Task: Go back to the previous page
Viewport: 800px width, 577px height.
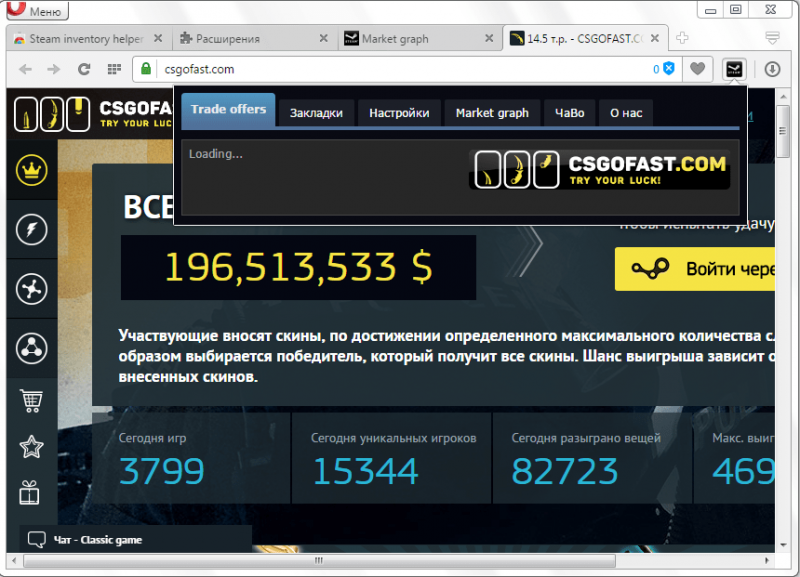Action: pos(25,69)
